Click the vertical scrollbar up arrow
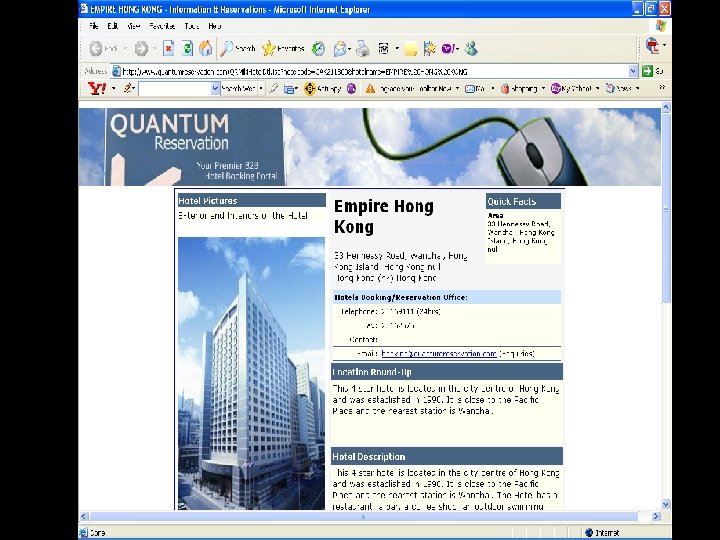Screen dimensions: 720x540 (666, 107)
